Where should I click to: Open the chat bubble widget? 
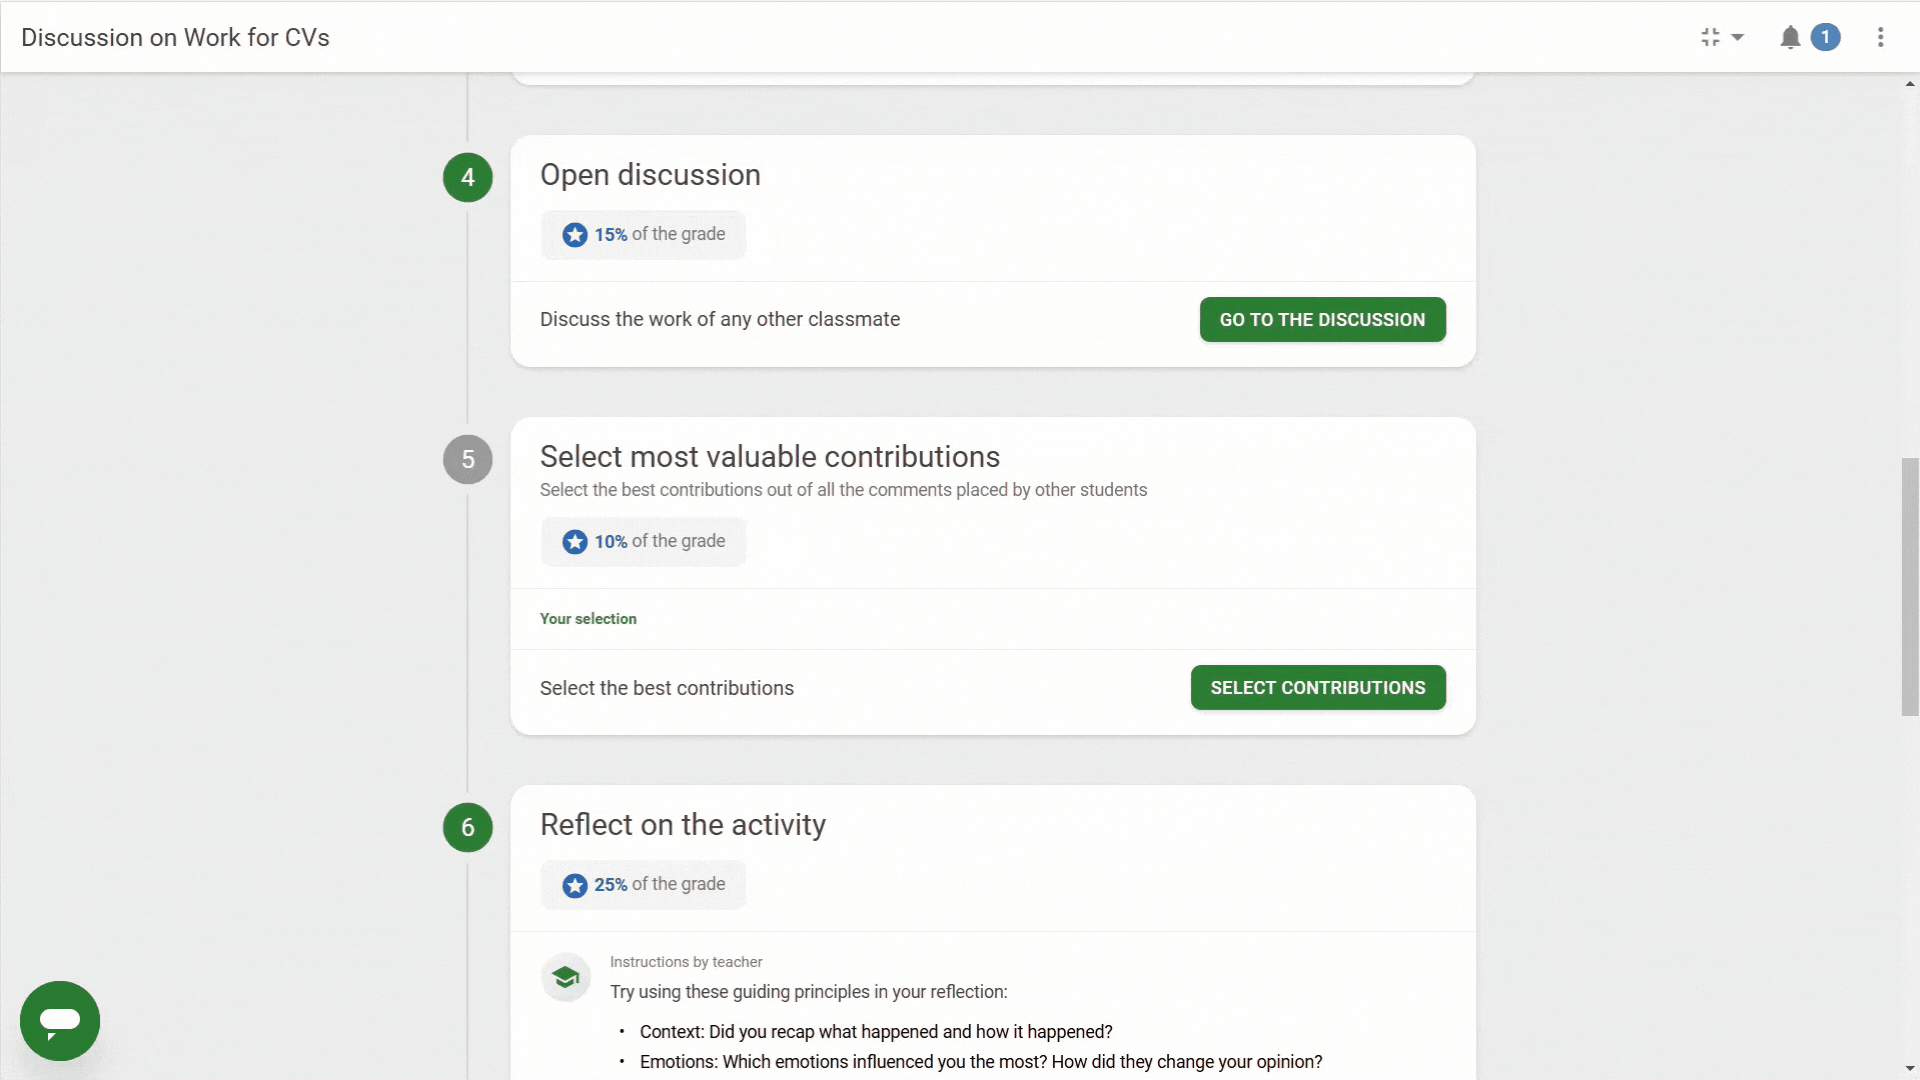60,1020
